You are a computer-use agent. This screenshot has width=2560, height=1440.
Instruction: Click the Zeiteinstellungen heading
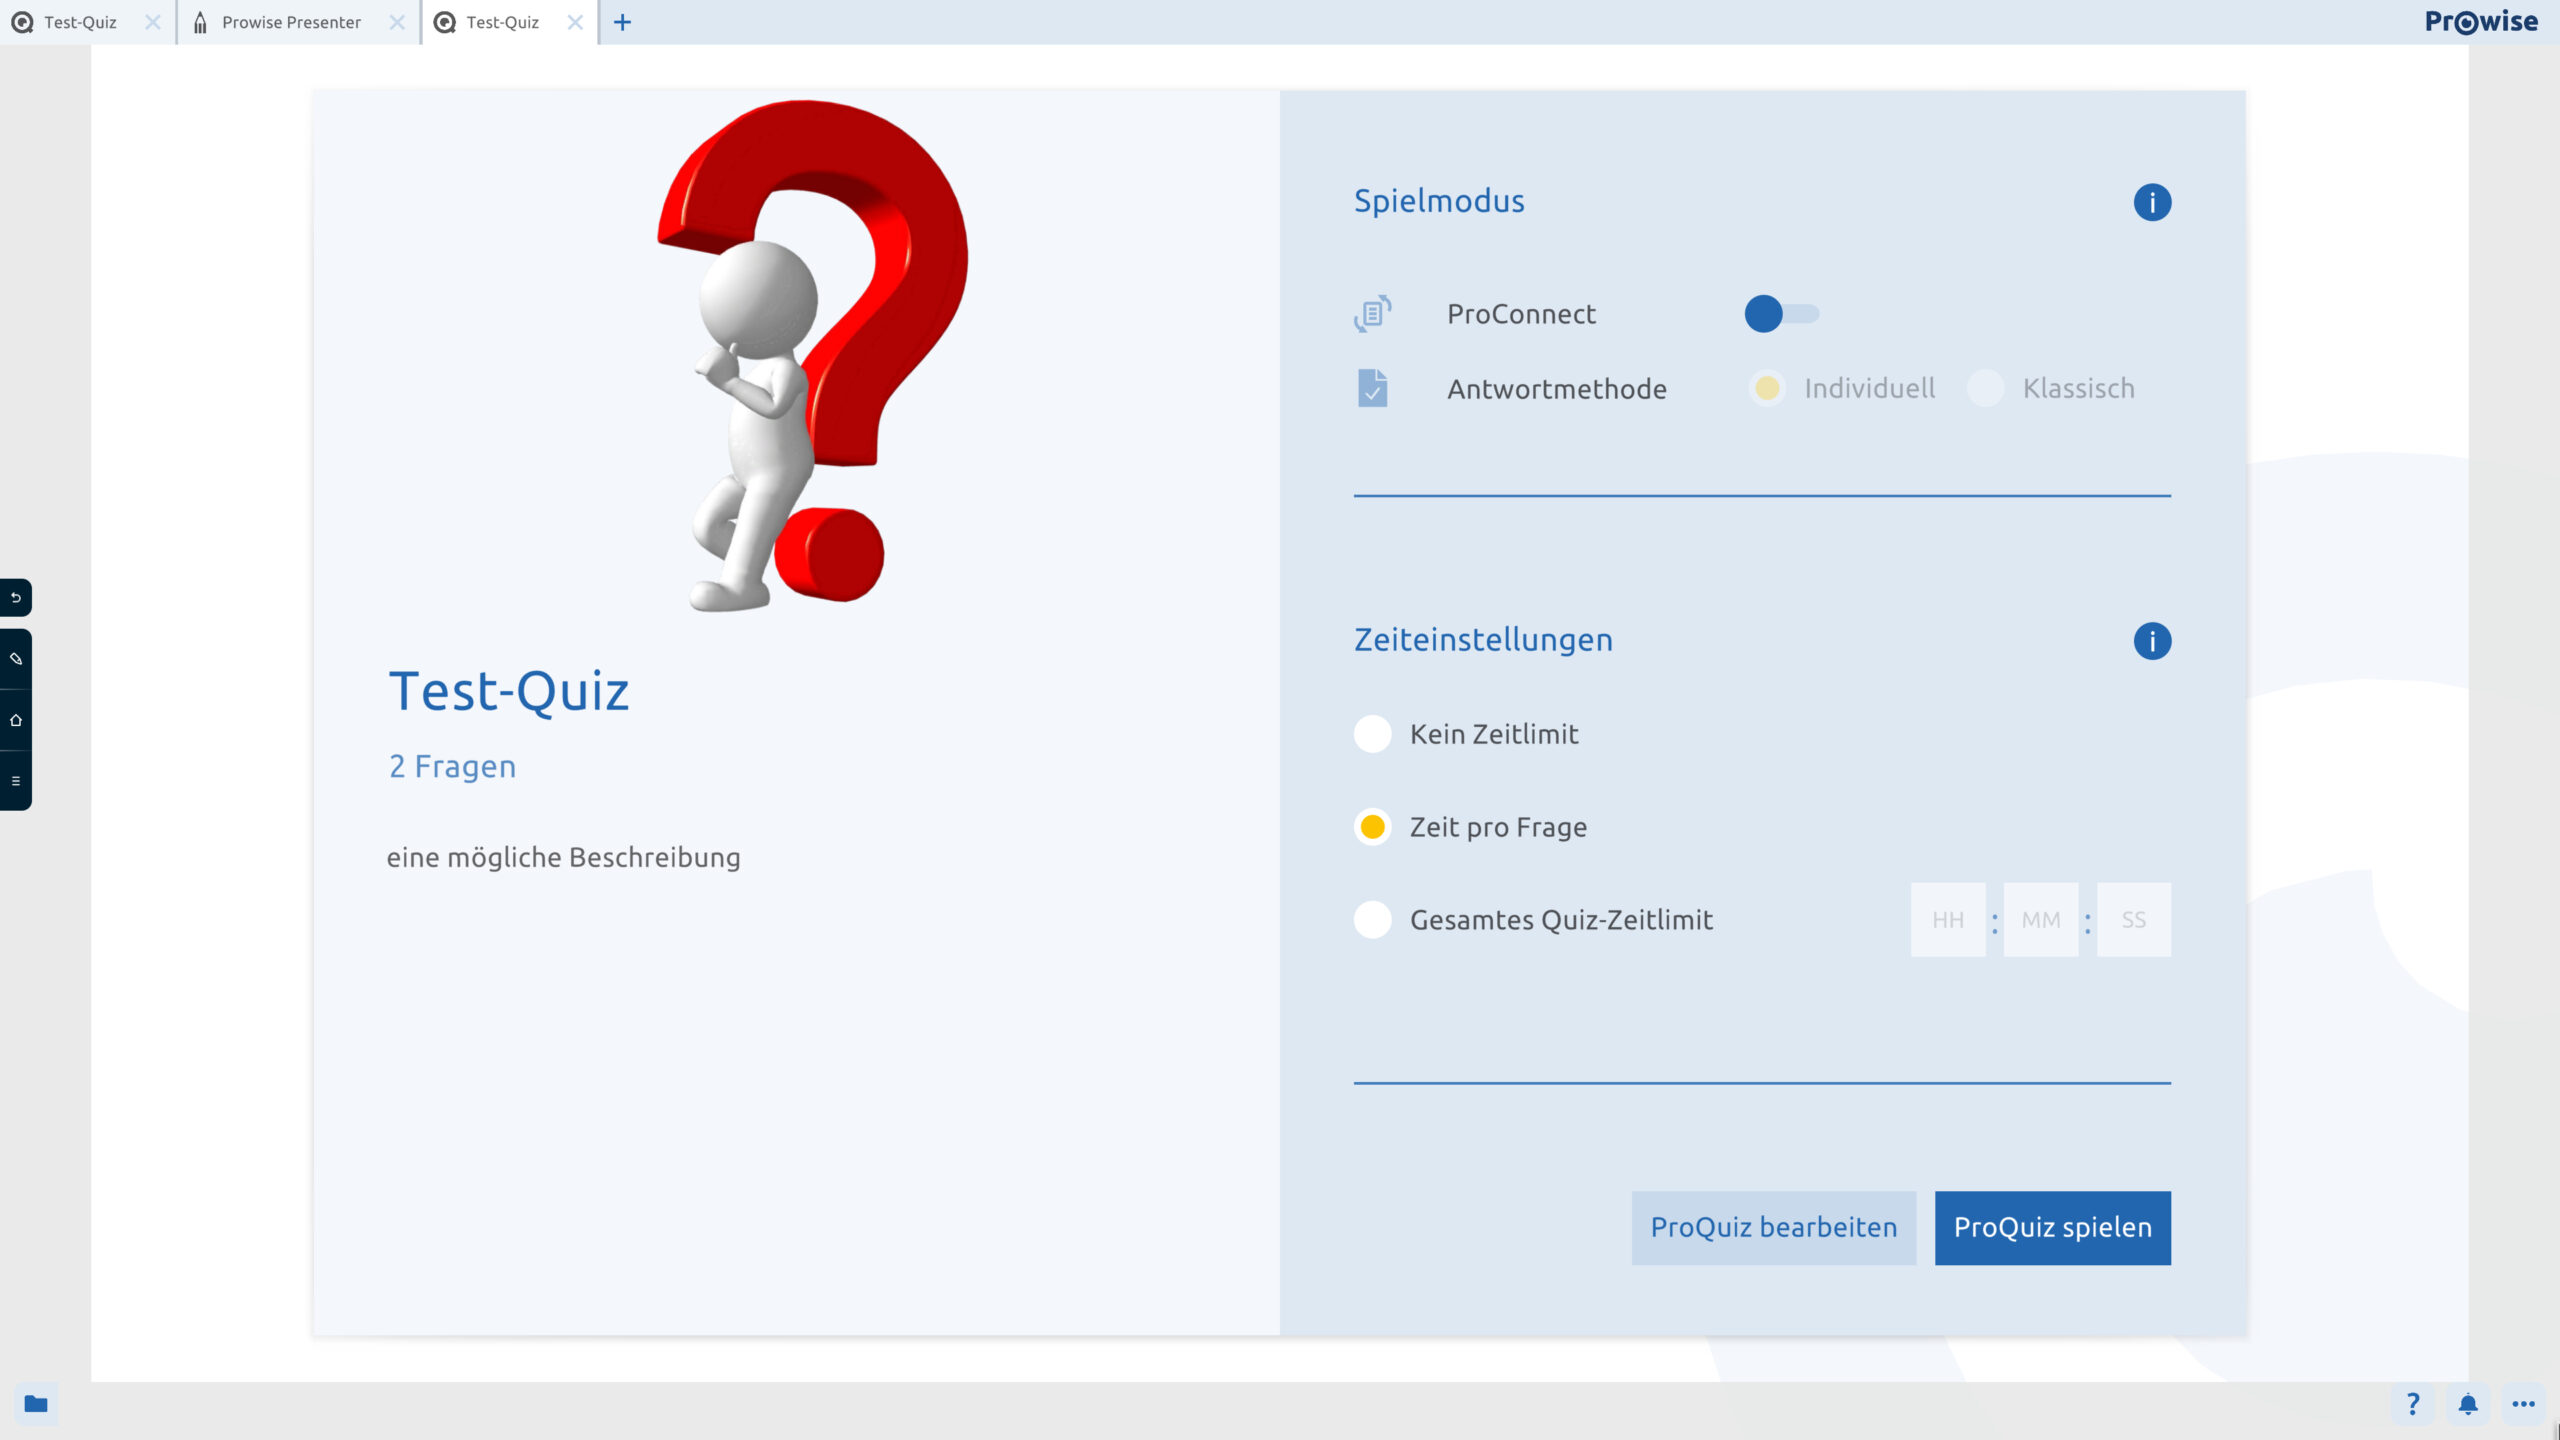tap(1483, 640)
